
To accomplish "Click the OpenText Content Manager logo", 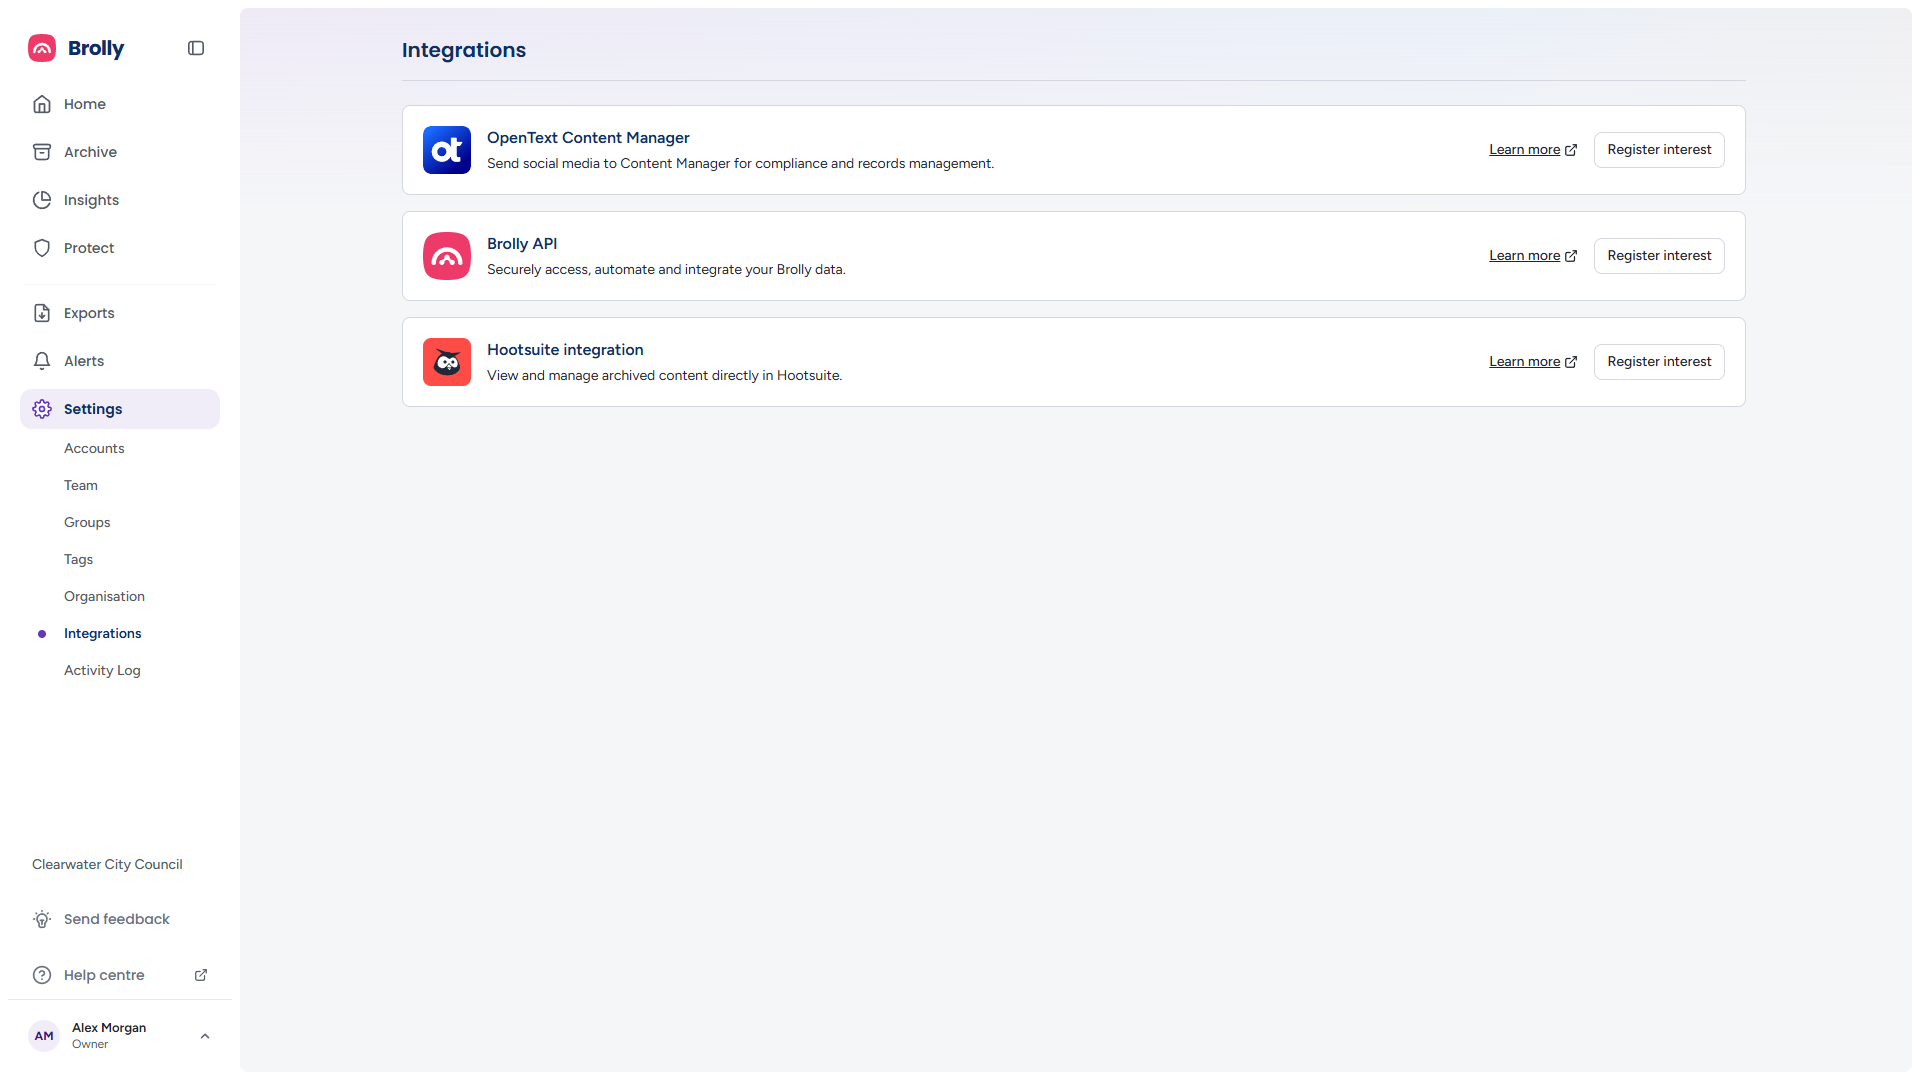I will [x=447, y=150].
